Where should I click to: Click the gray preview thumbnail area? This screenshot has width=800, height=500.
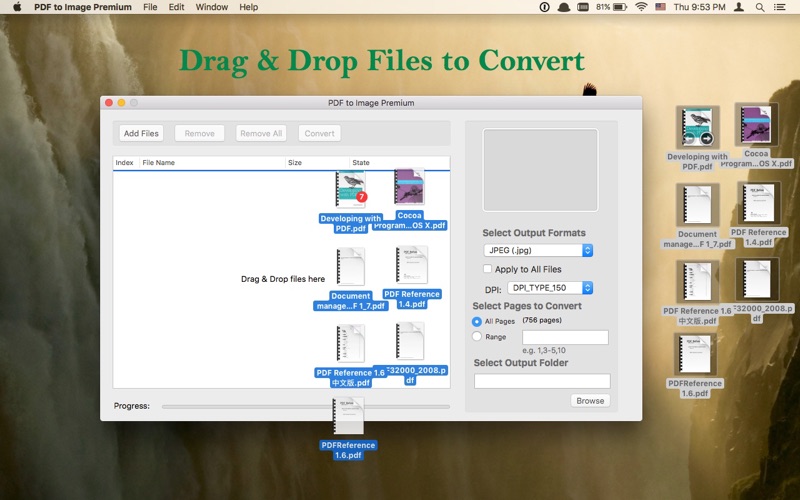tap(540, 170)
